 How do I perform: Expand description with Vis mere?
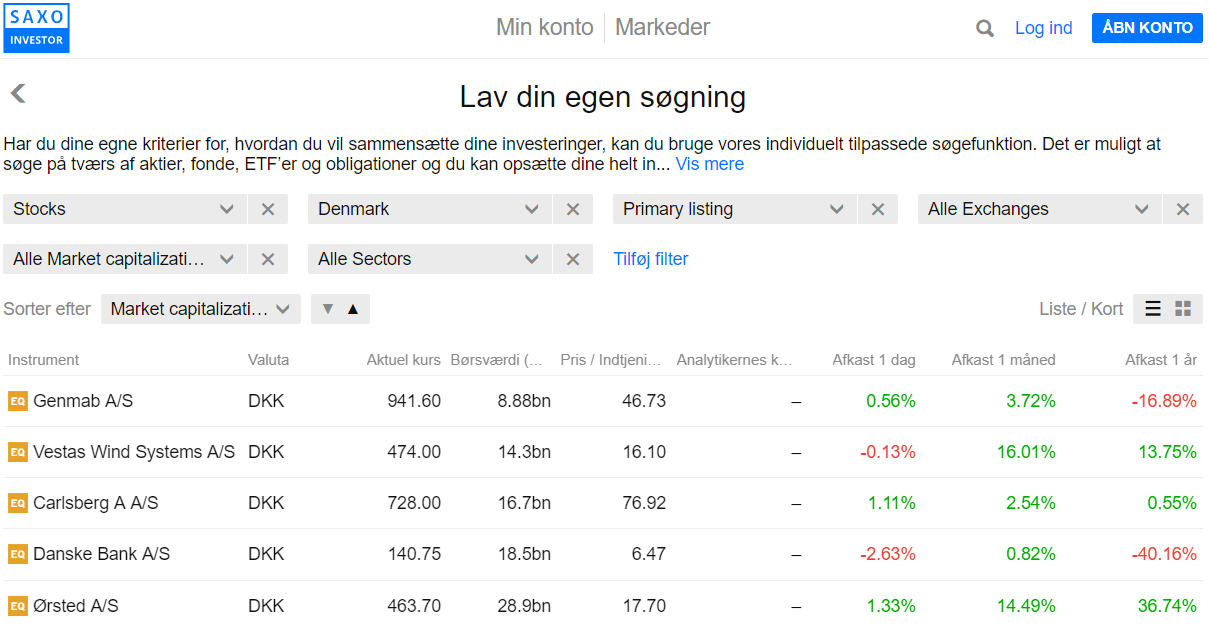coord(710,164)
